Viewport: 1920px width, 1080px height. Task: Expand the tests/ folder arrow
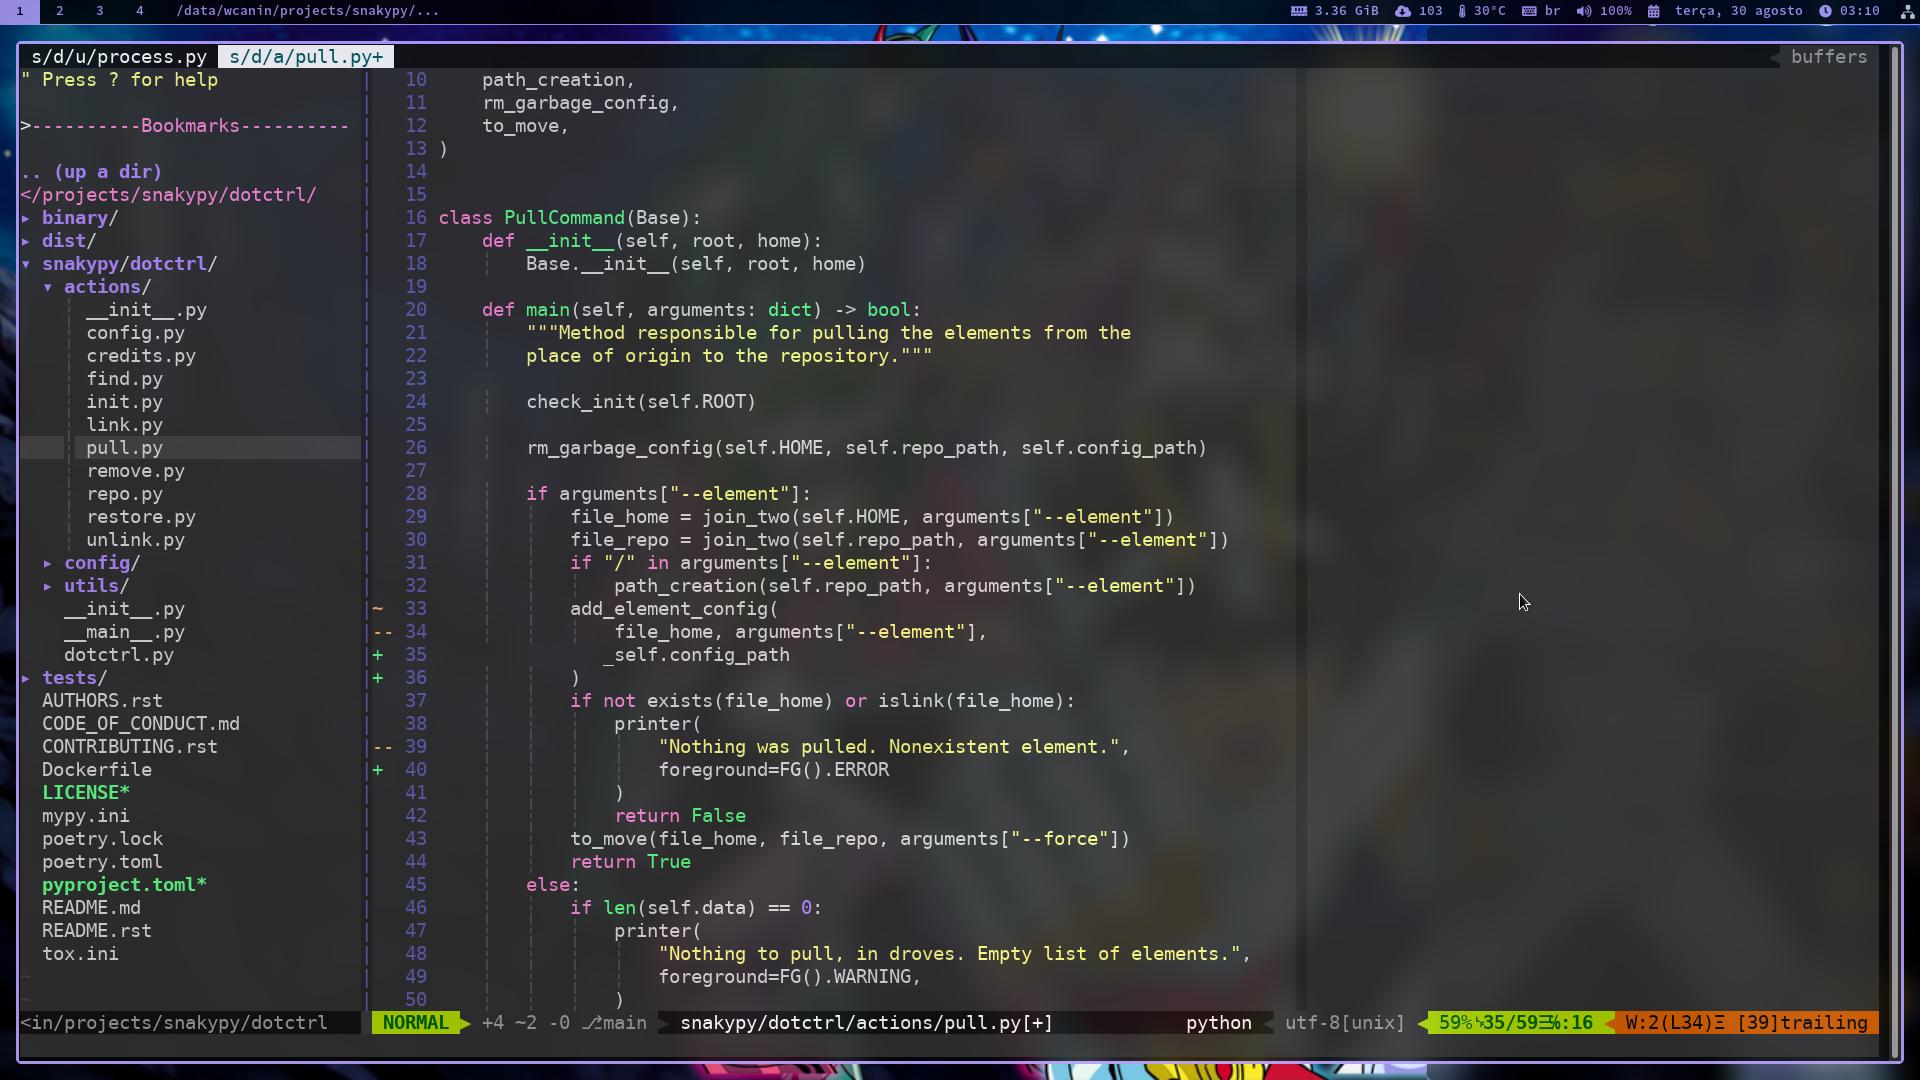26,678
